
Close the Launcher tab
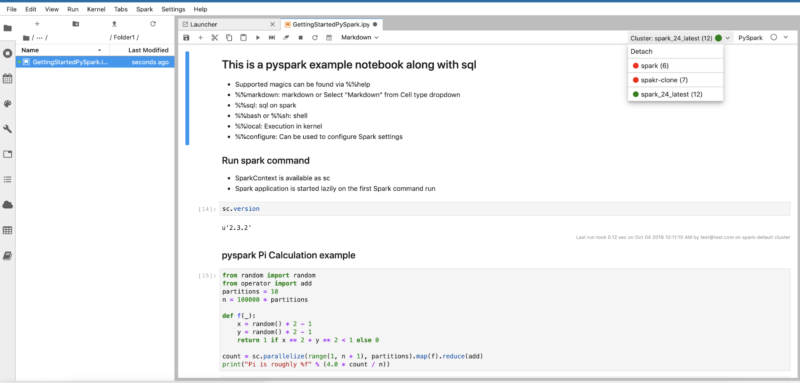[x=273, y=24]
